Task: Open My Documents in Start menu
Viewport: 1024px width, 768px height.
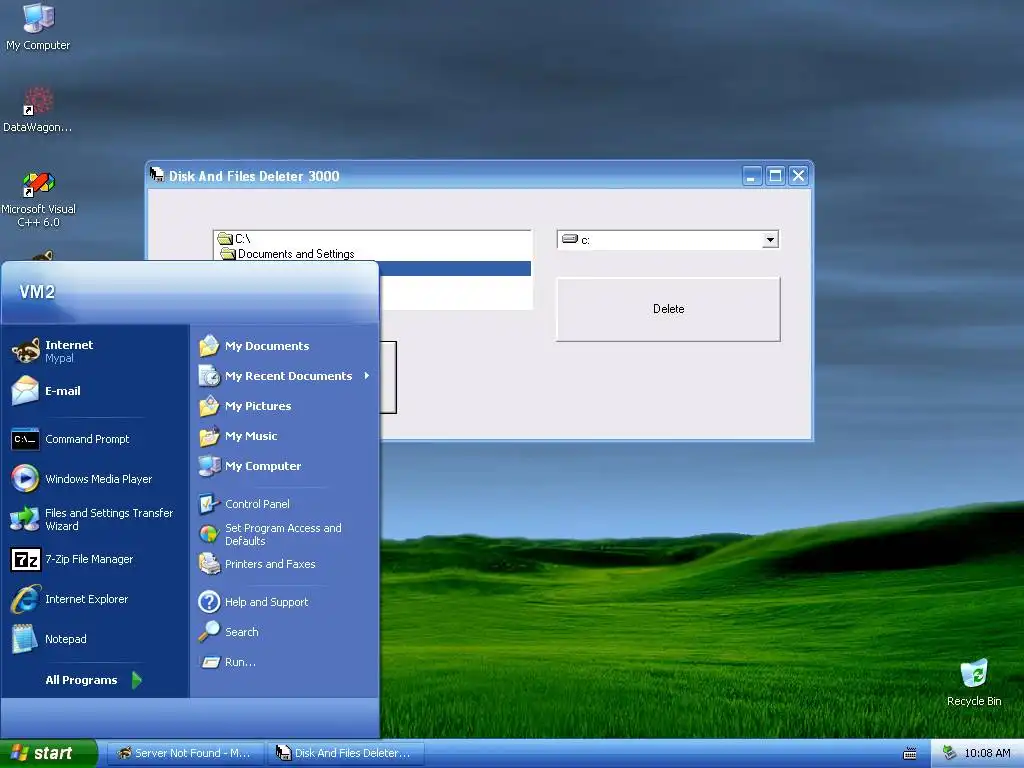Action: 285,345
